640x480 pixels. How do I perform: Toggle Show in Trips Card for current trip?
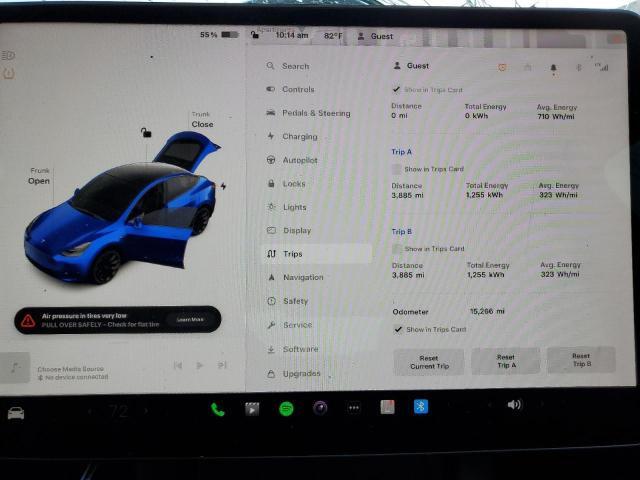coord(396,89)
